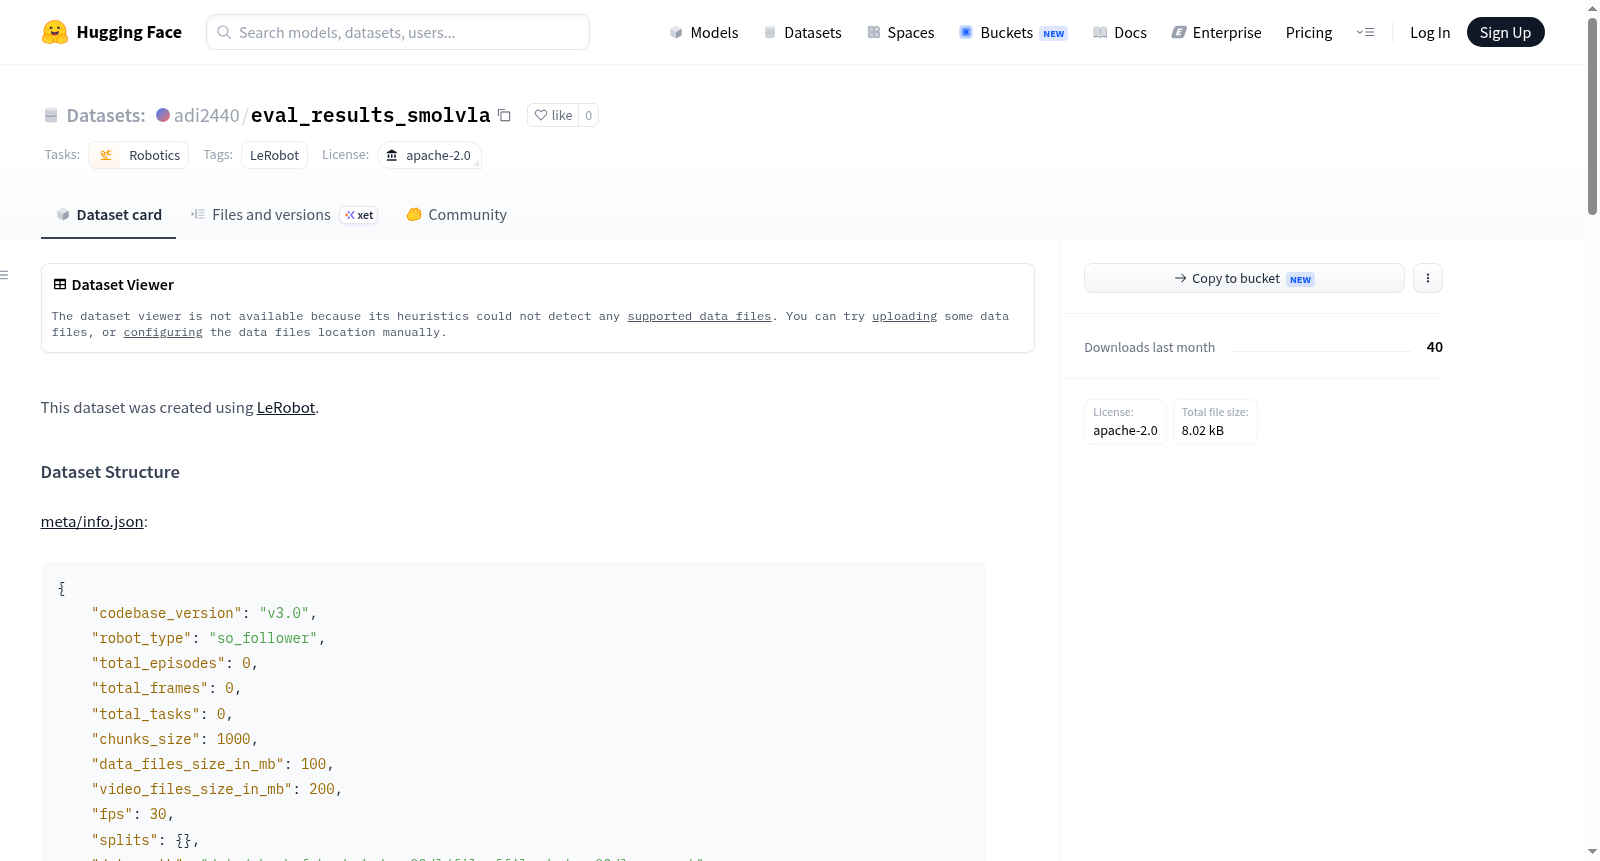Click the "codebase_version" line in code

pyautogui.click(x=204, y=613)
